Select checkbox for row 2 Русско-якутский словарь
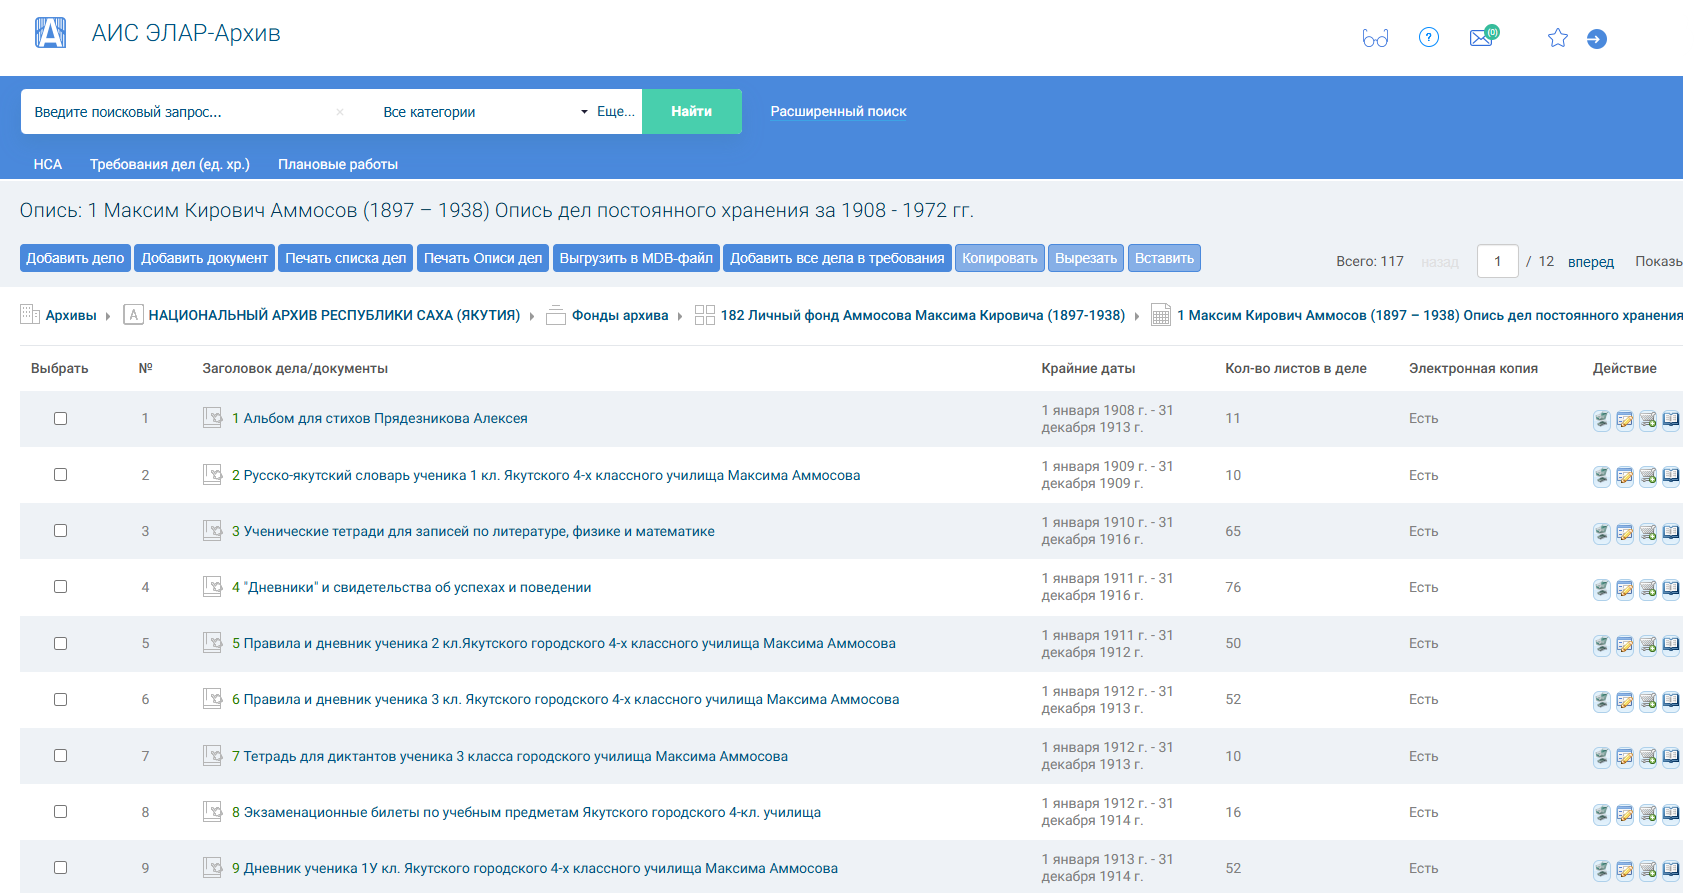Screen dimensions: 1696x893 click(60, 475)
